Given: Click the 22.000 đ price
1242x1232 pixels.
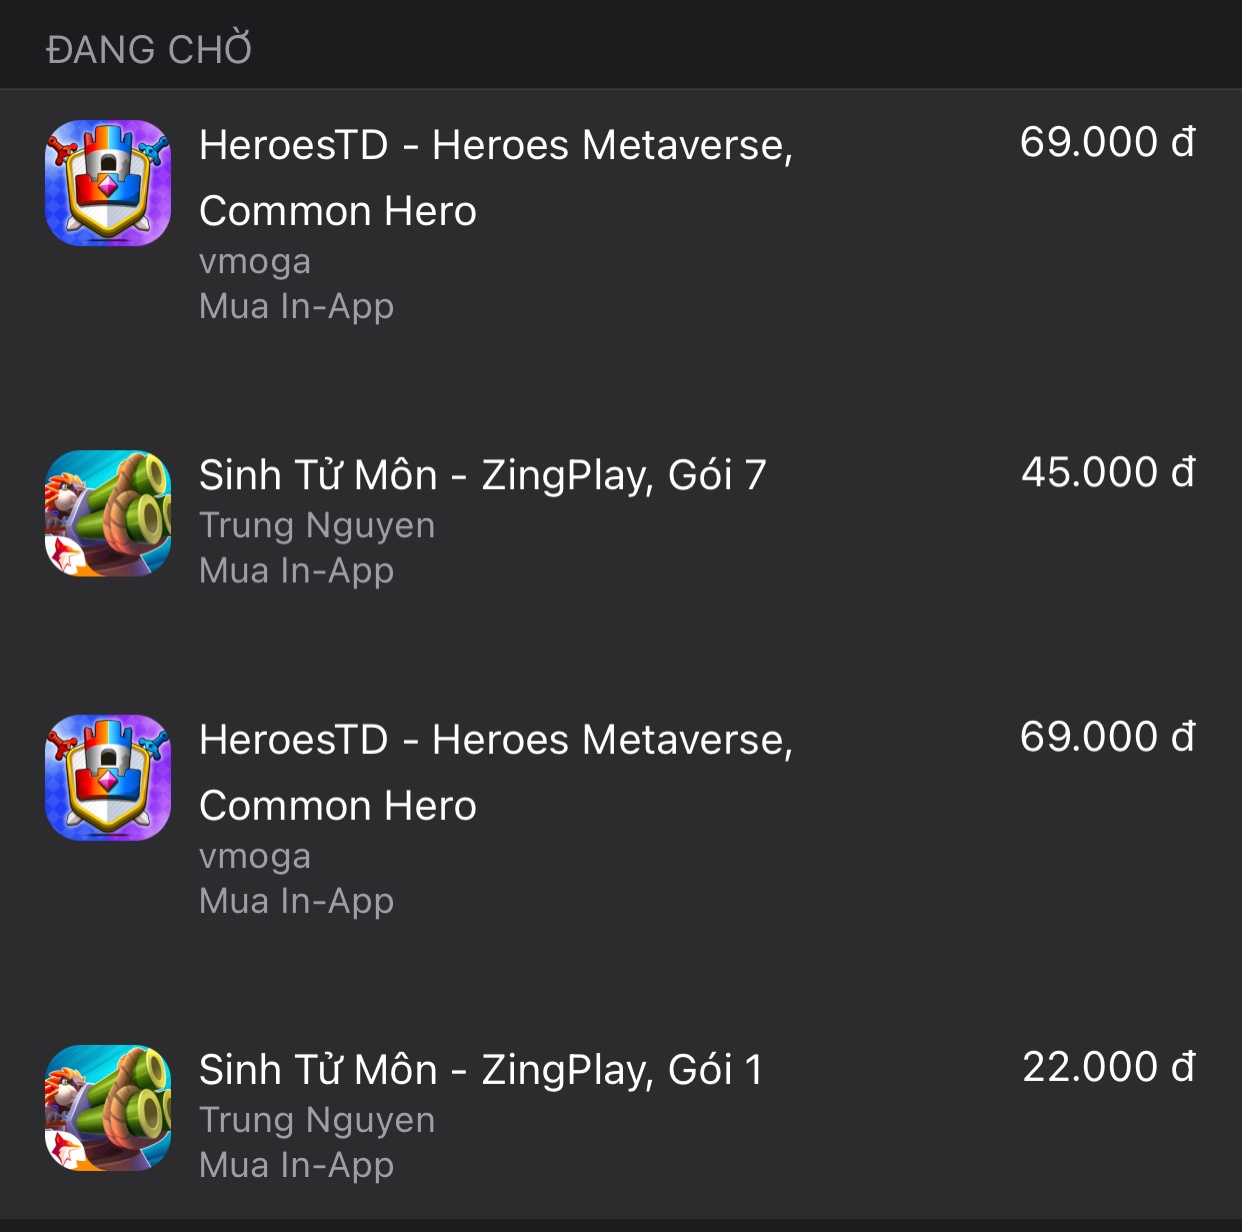Looking at the screenshot, I should pyautogui.click(x=1107, y=1067).
